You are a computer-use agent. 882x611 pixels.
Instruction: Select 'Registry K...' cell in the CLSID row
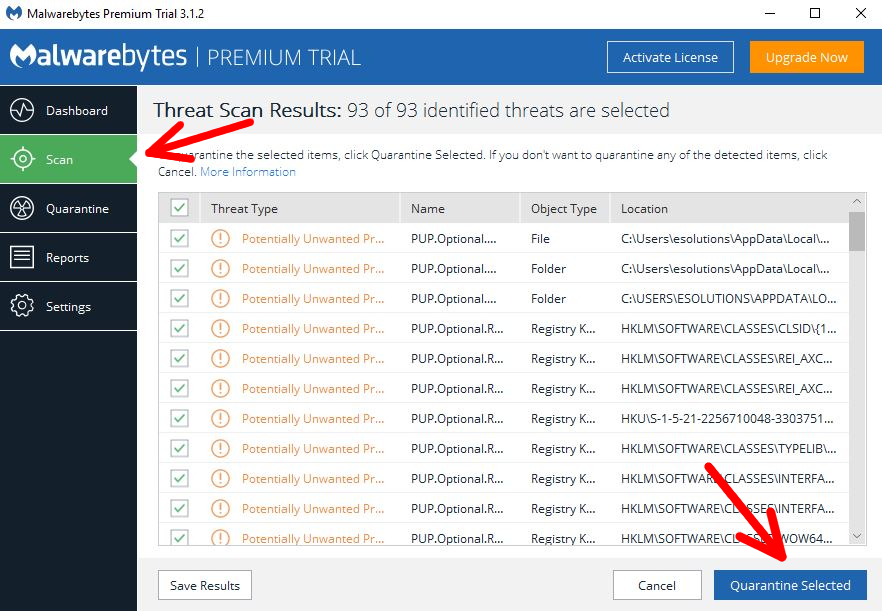click(x=563, y=329)
